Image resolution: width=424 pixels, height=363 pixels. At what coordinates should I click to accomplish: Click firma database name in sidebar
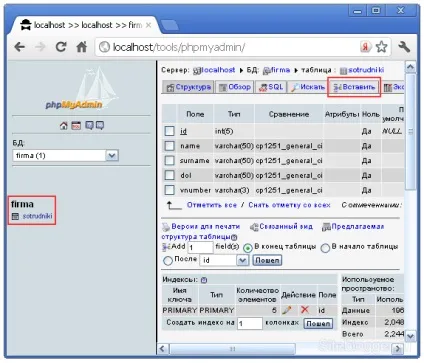pyautogui.click(x=22, y=204)
